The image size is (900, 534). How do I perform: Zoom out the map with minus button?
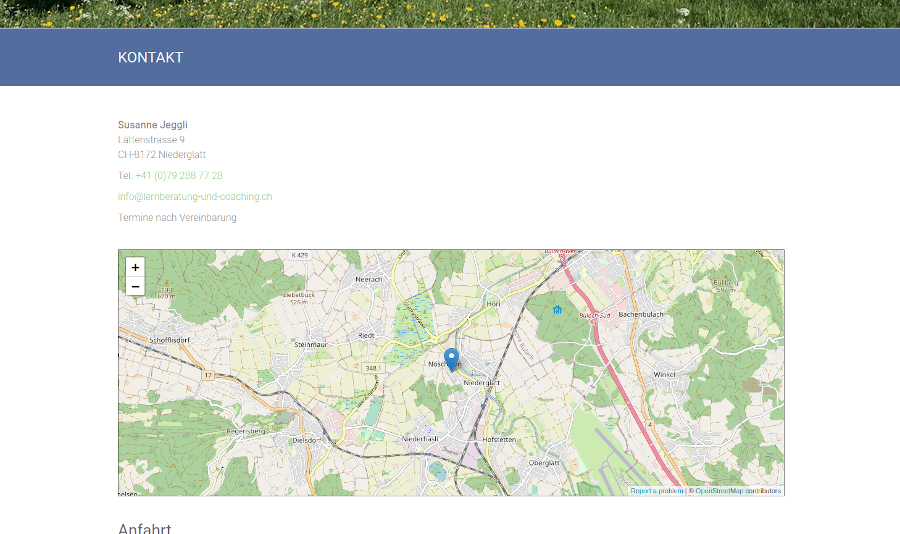tap(135, 286)
